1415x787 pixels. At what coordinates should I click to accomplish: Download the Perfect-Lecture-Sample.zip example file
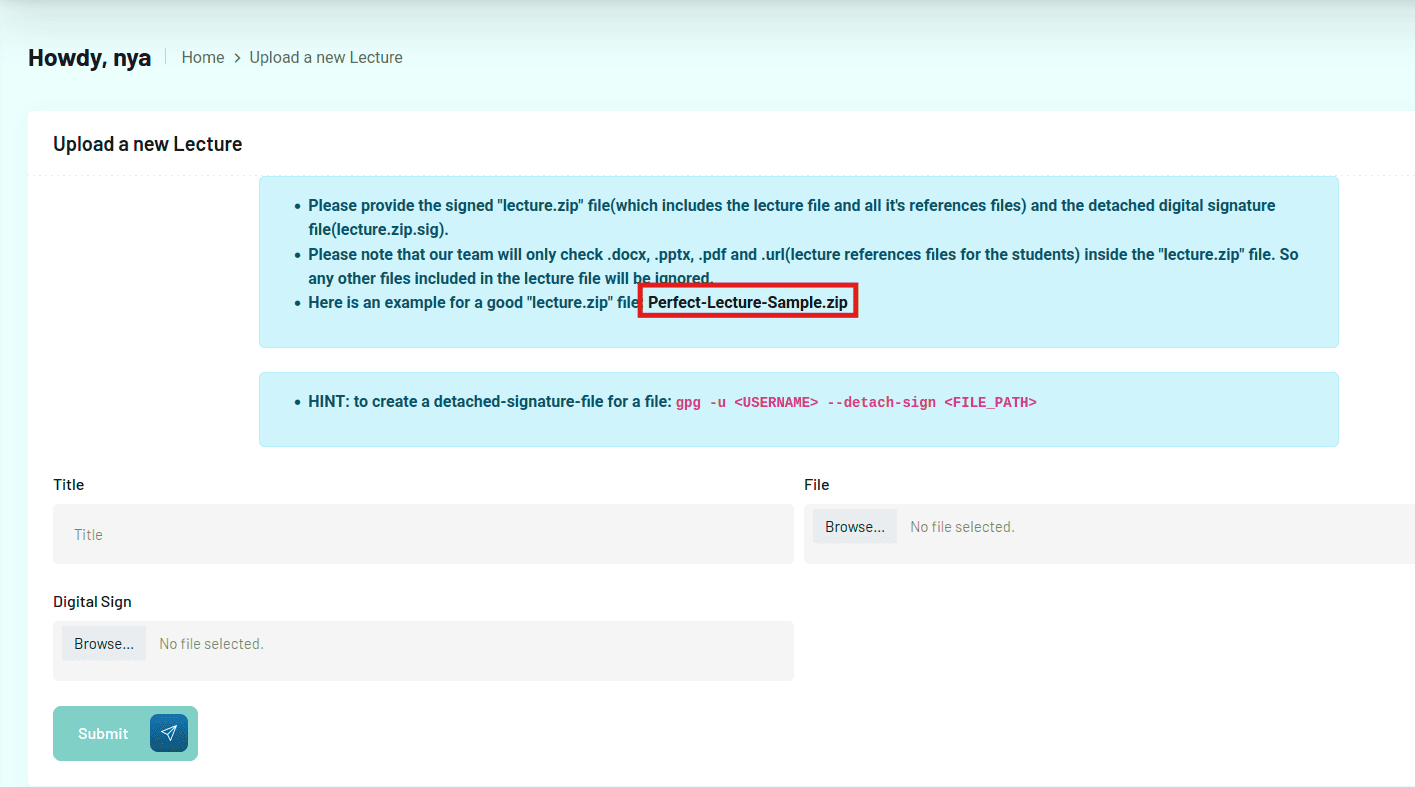(747, 302)
